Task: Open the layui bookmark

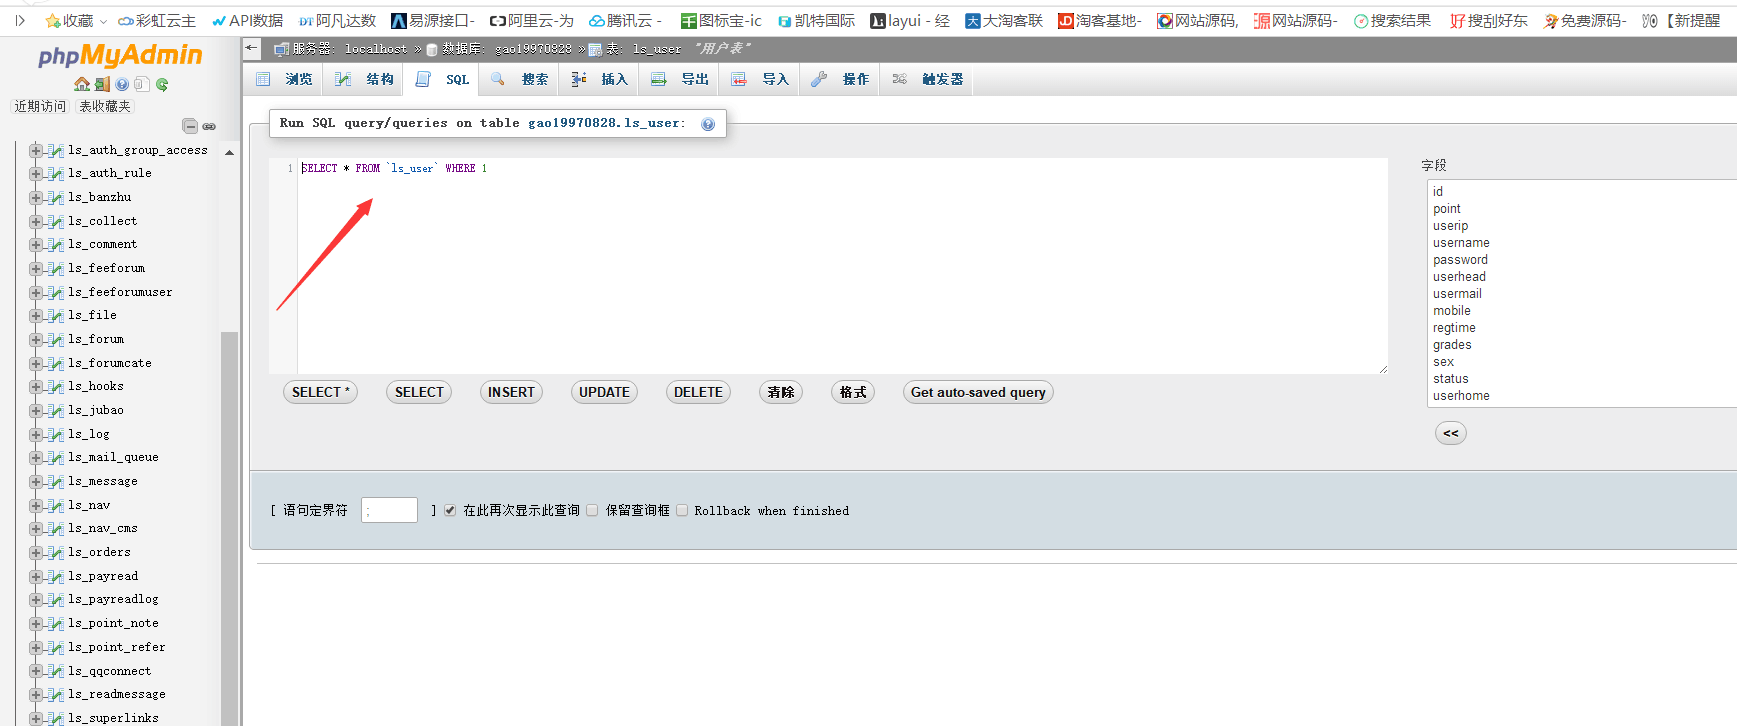Action: click(x=909, y=20)
